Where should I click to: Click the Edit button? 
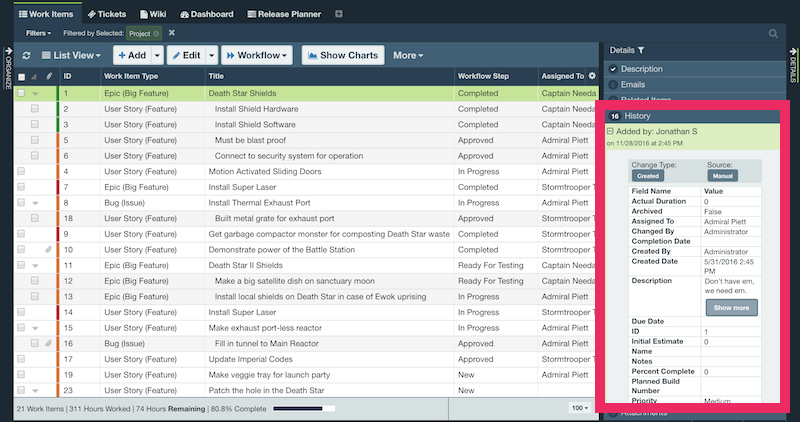pyautogui.click(x=186, y=55)
